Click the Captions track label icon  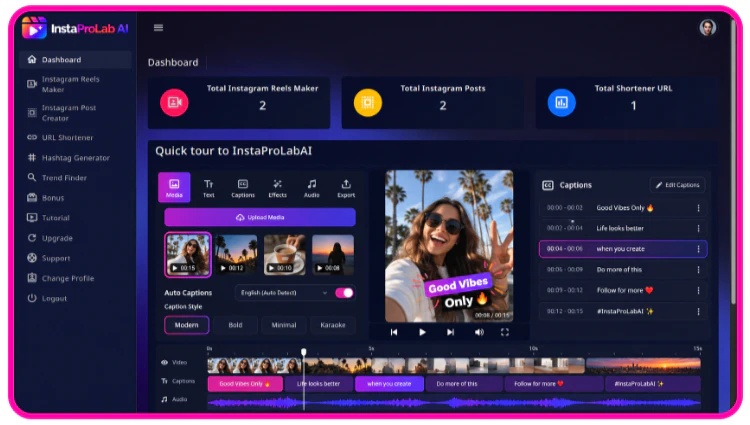point(164,381)
